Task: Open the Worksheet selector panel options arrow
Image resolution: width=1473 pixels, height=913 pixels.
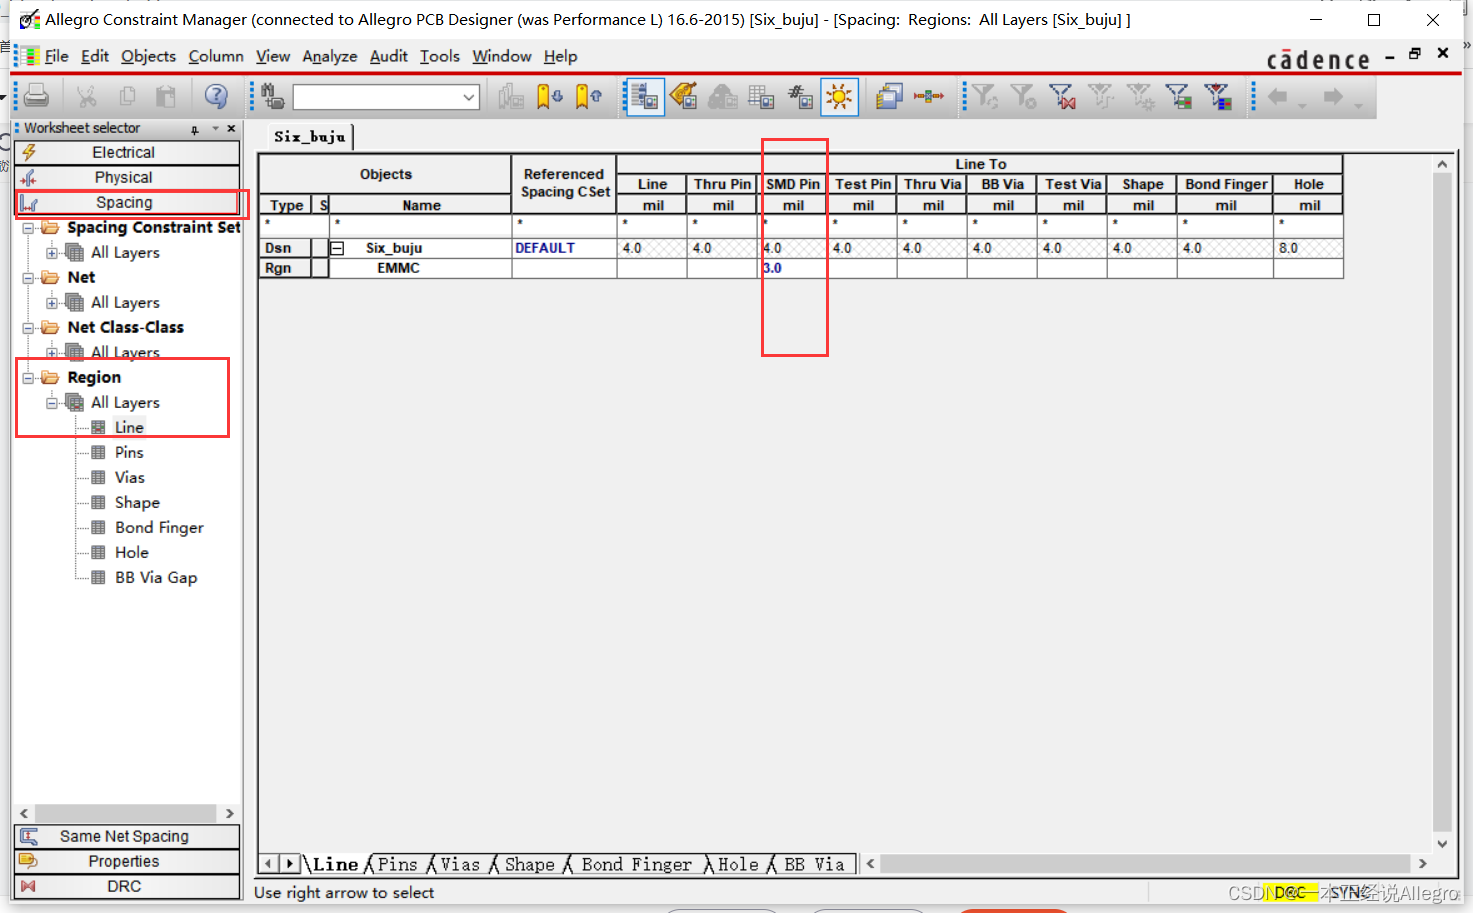Action: pyautogui.click(x=215, y=129)
